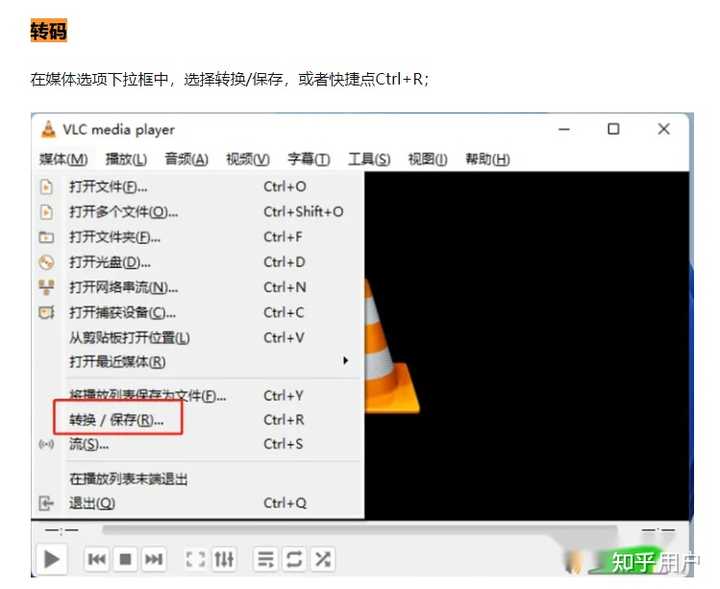Click the quit door icon
The height and width of the screenshot is (589, 720).
coord(46,503)
